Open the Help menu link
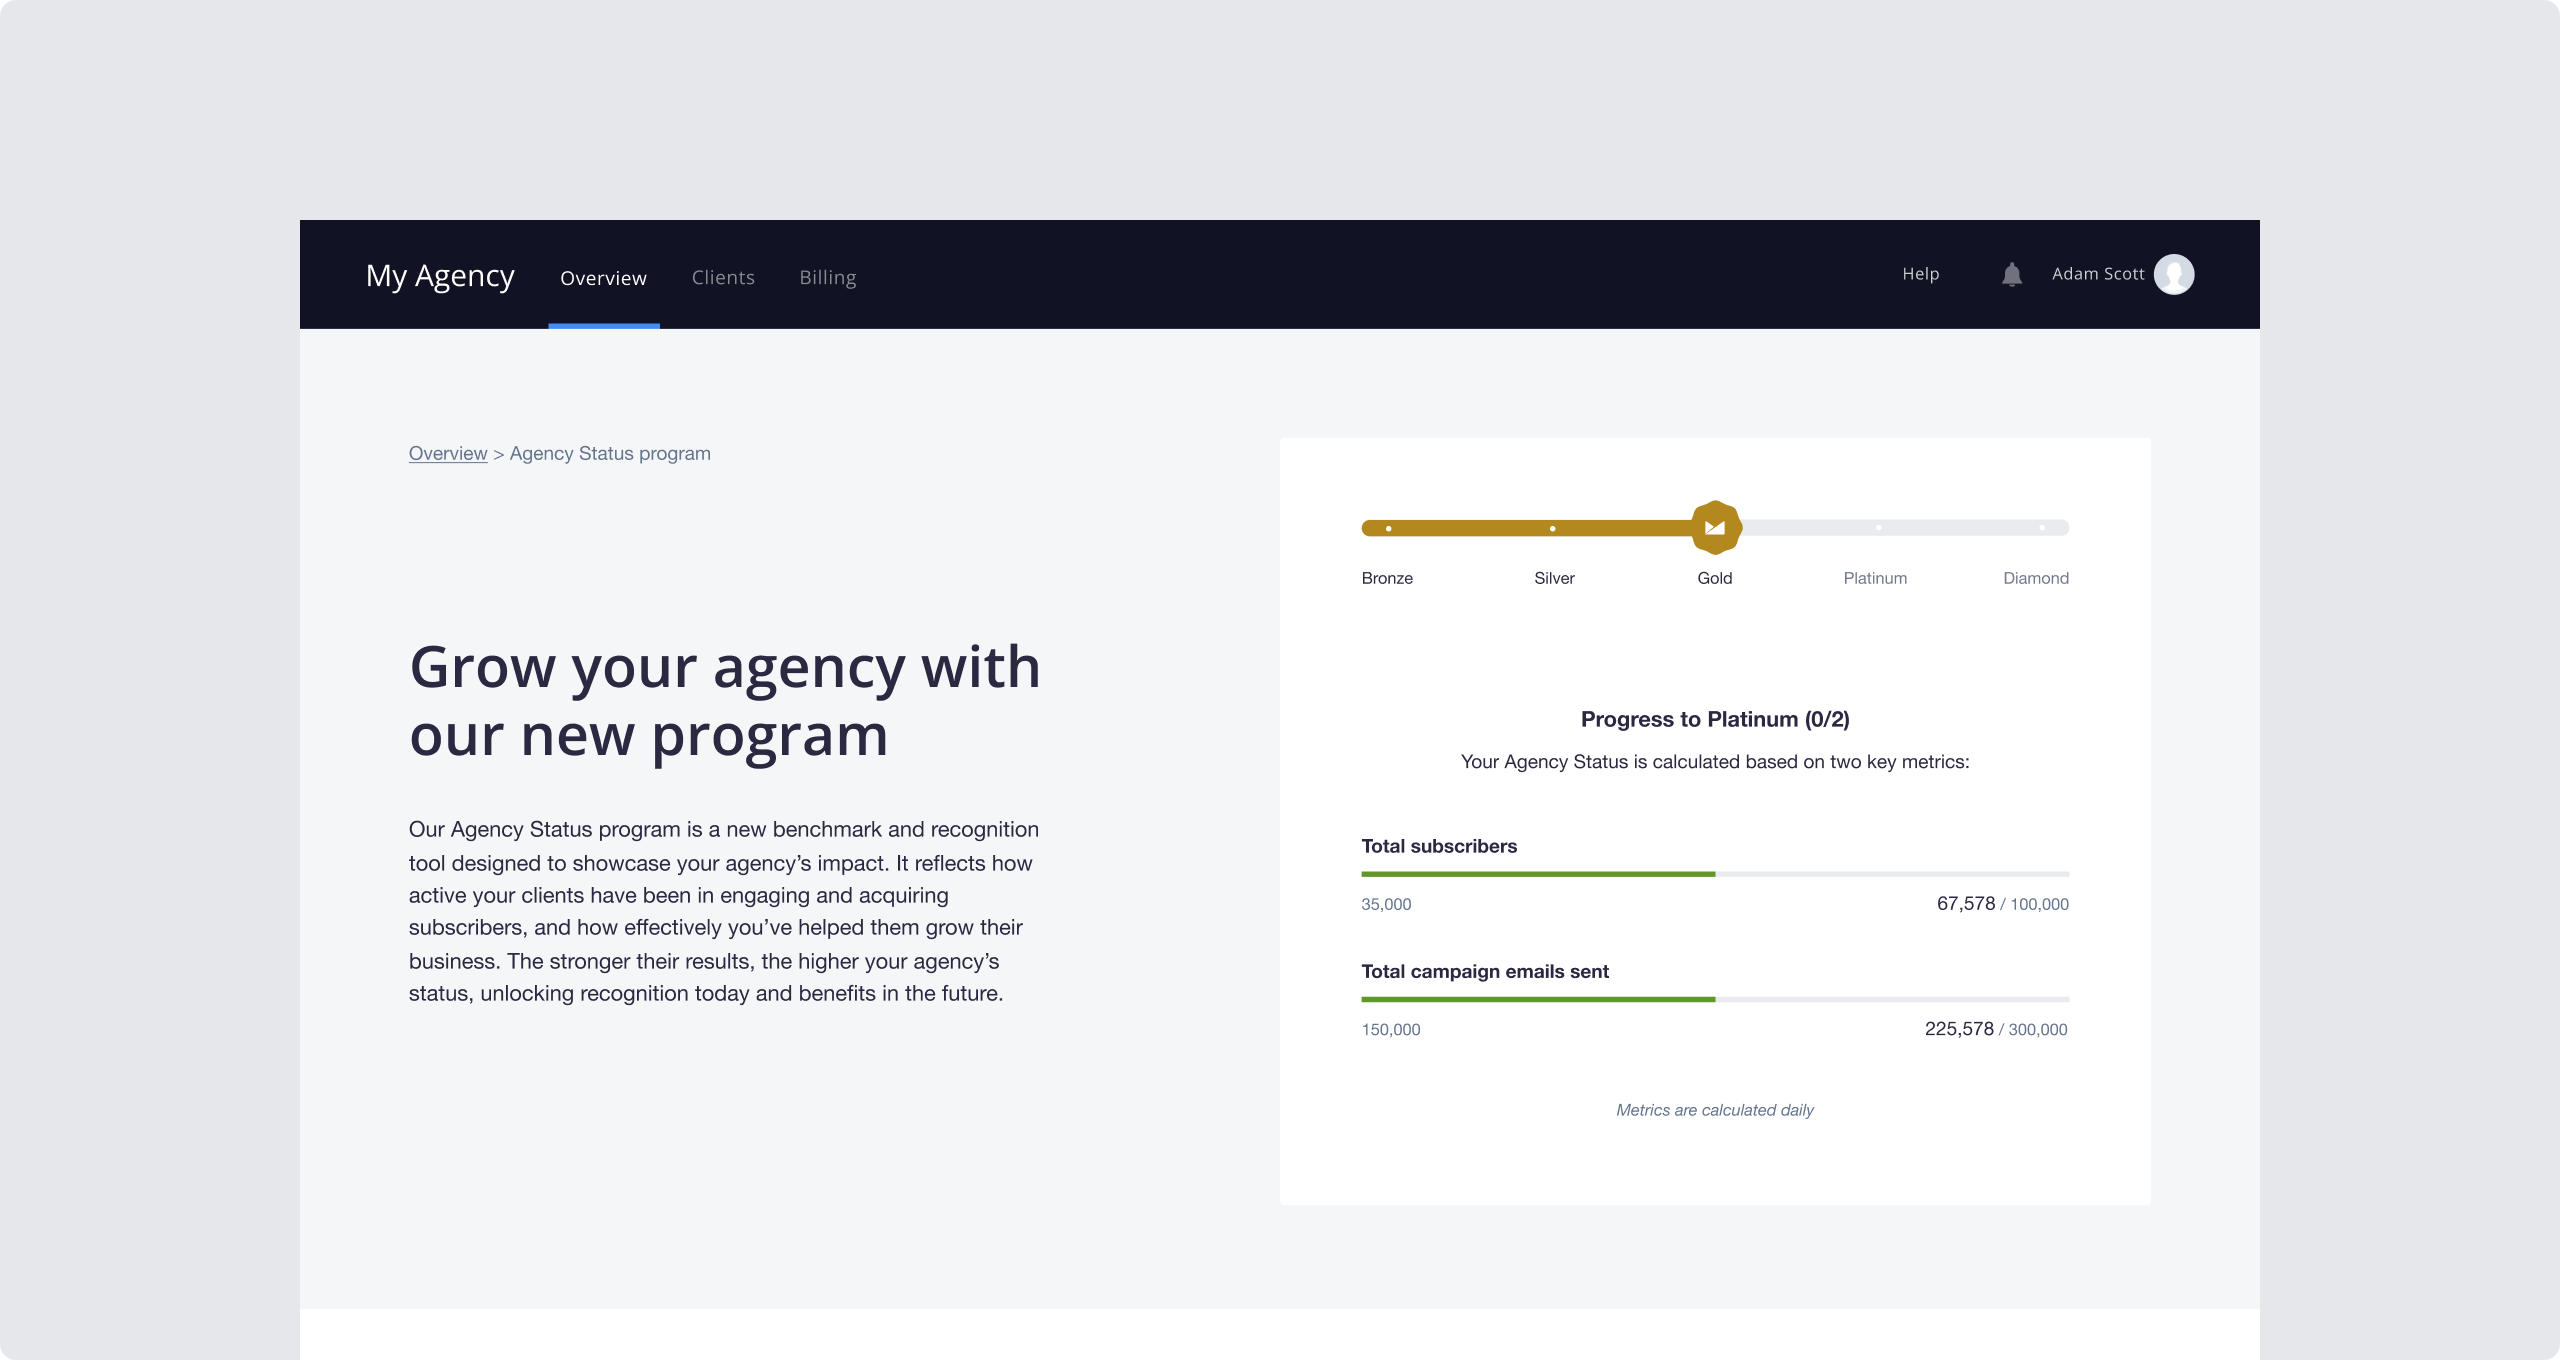2560x1360 pixels. point(1920,274)
